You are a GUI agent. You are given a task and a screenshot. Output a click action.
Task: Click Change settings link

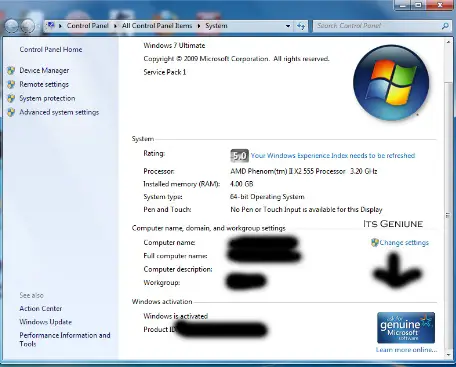point(404,243)
